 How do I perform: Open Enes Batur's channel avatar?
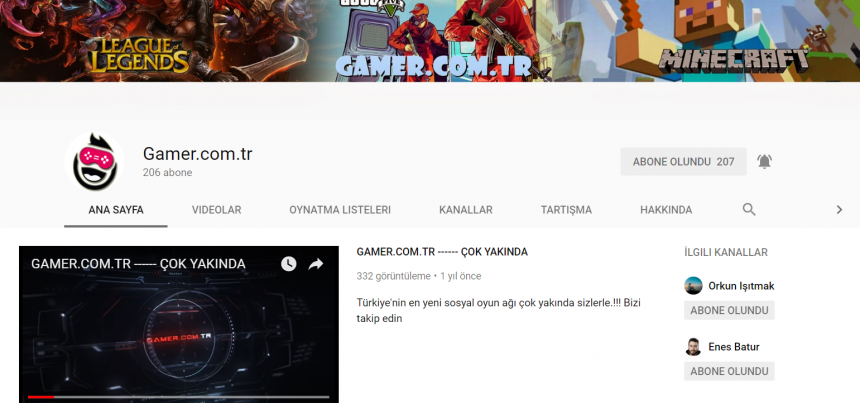pos(693,347)
